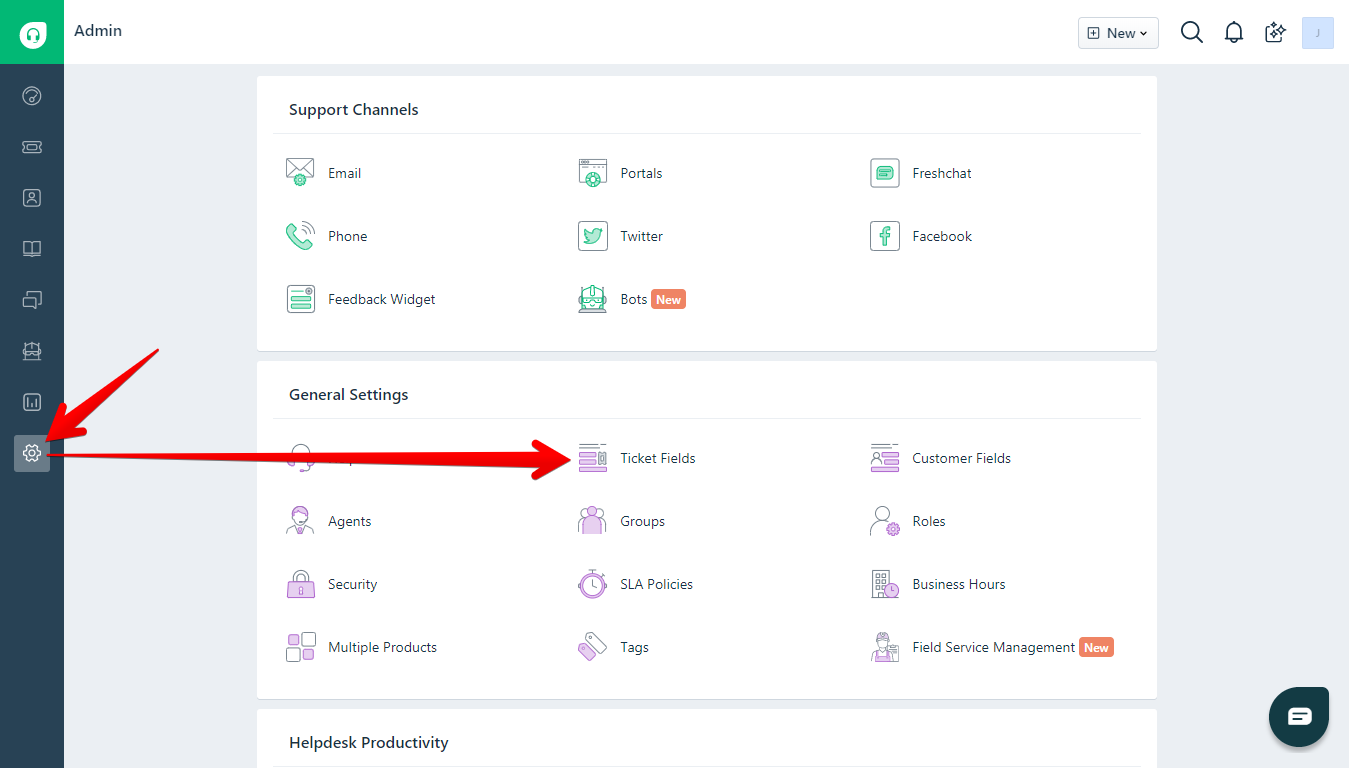Open the Groups link
Screen dimensions: 1349x768
(x=642, y=521)
